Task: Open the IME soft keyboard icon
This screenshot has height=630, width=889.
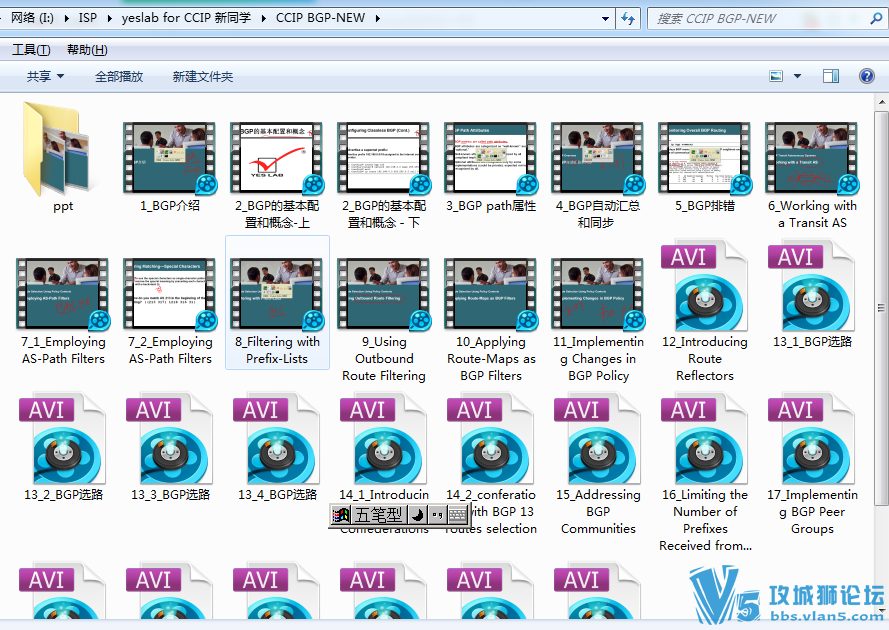Action: pyautogui.click(x=457, y=515)
